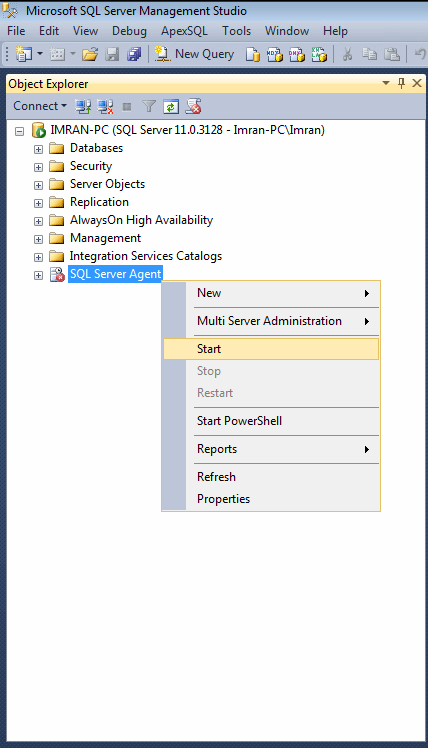Toggle the Object Explorer auto-hide pin

401,83
